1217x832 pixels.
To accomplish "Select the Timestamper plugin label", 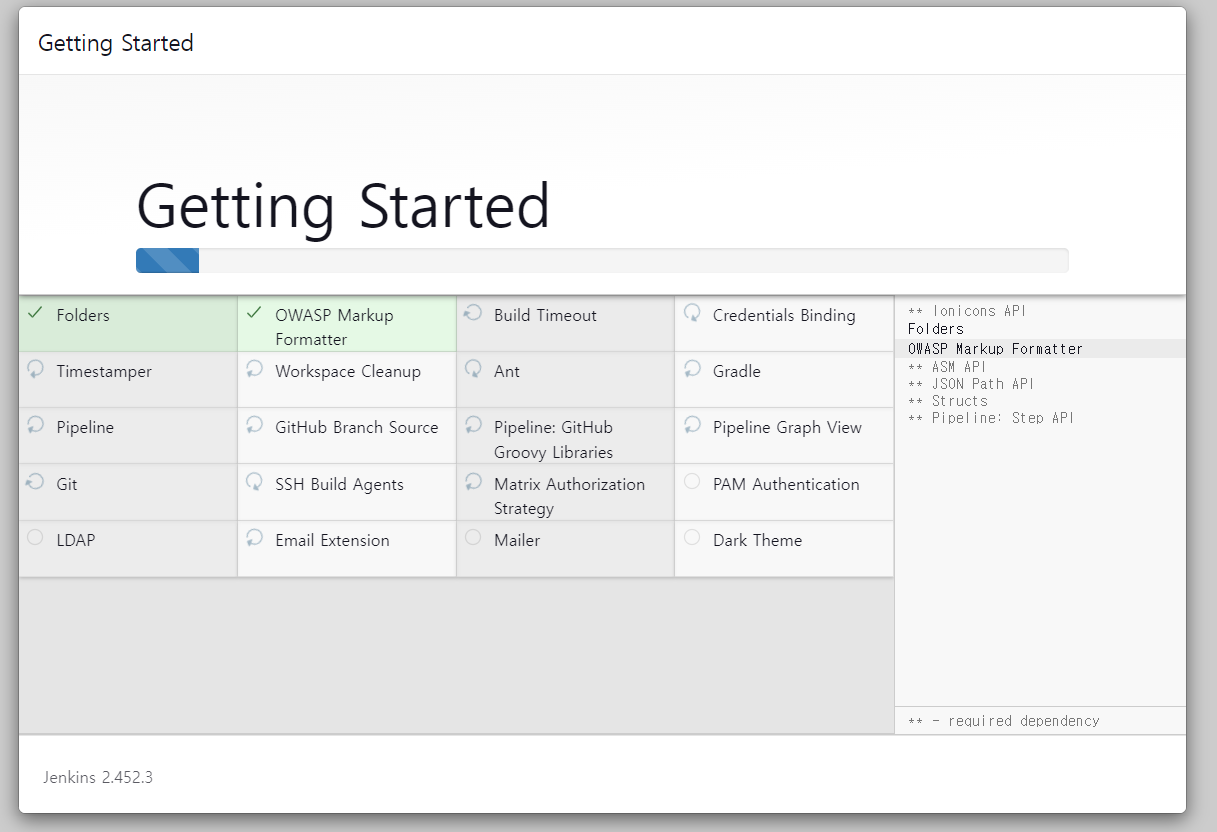I will click(x=104, y=371).
